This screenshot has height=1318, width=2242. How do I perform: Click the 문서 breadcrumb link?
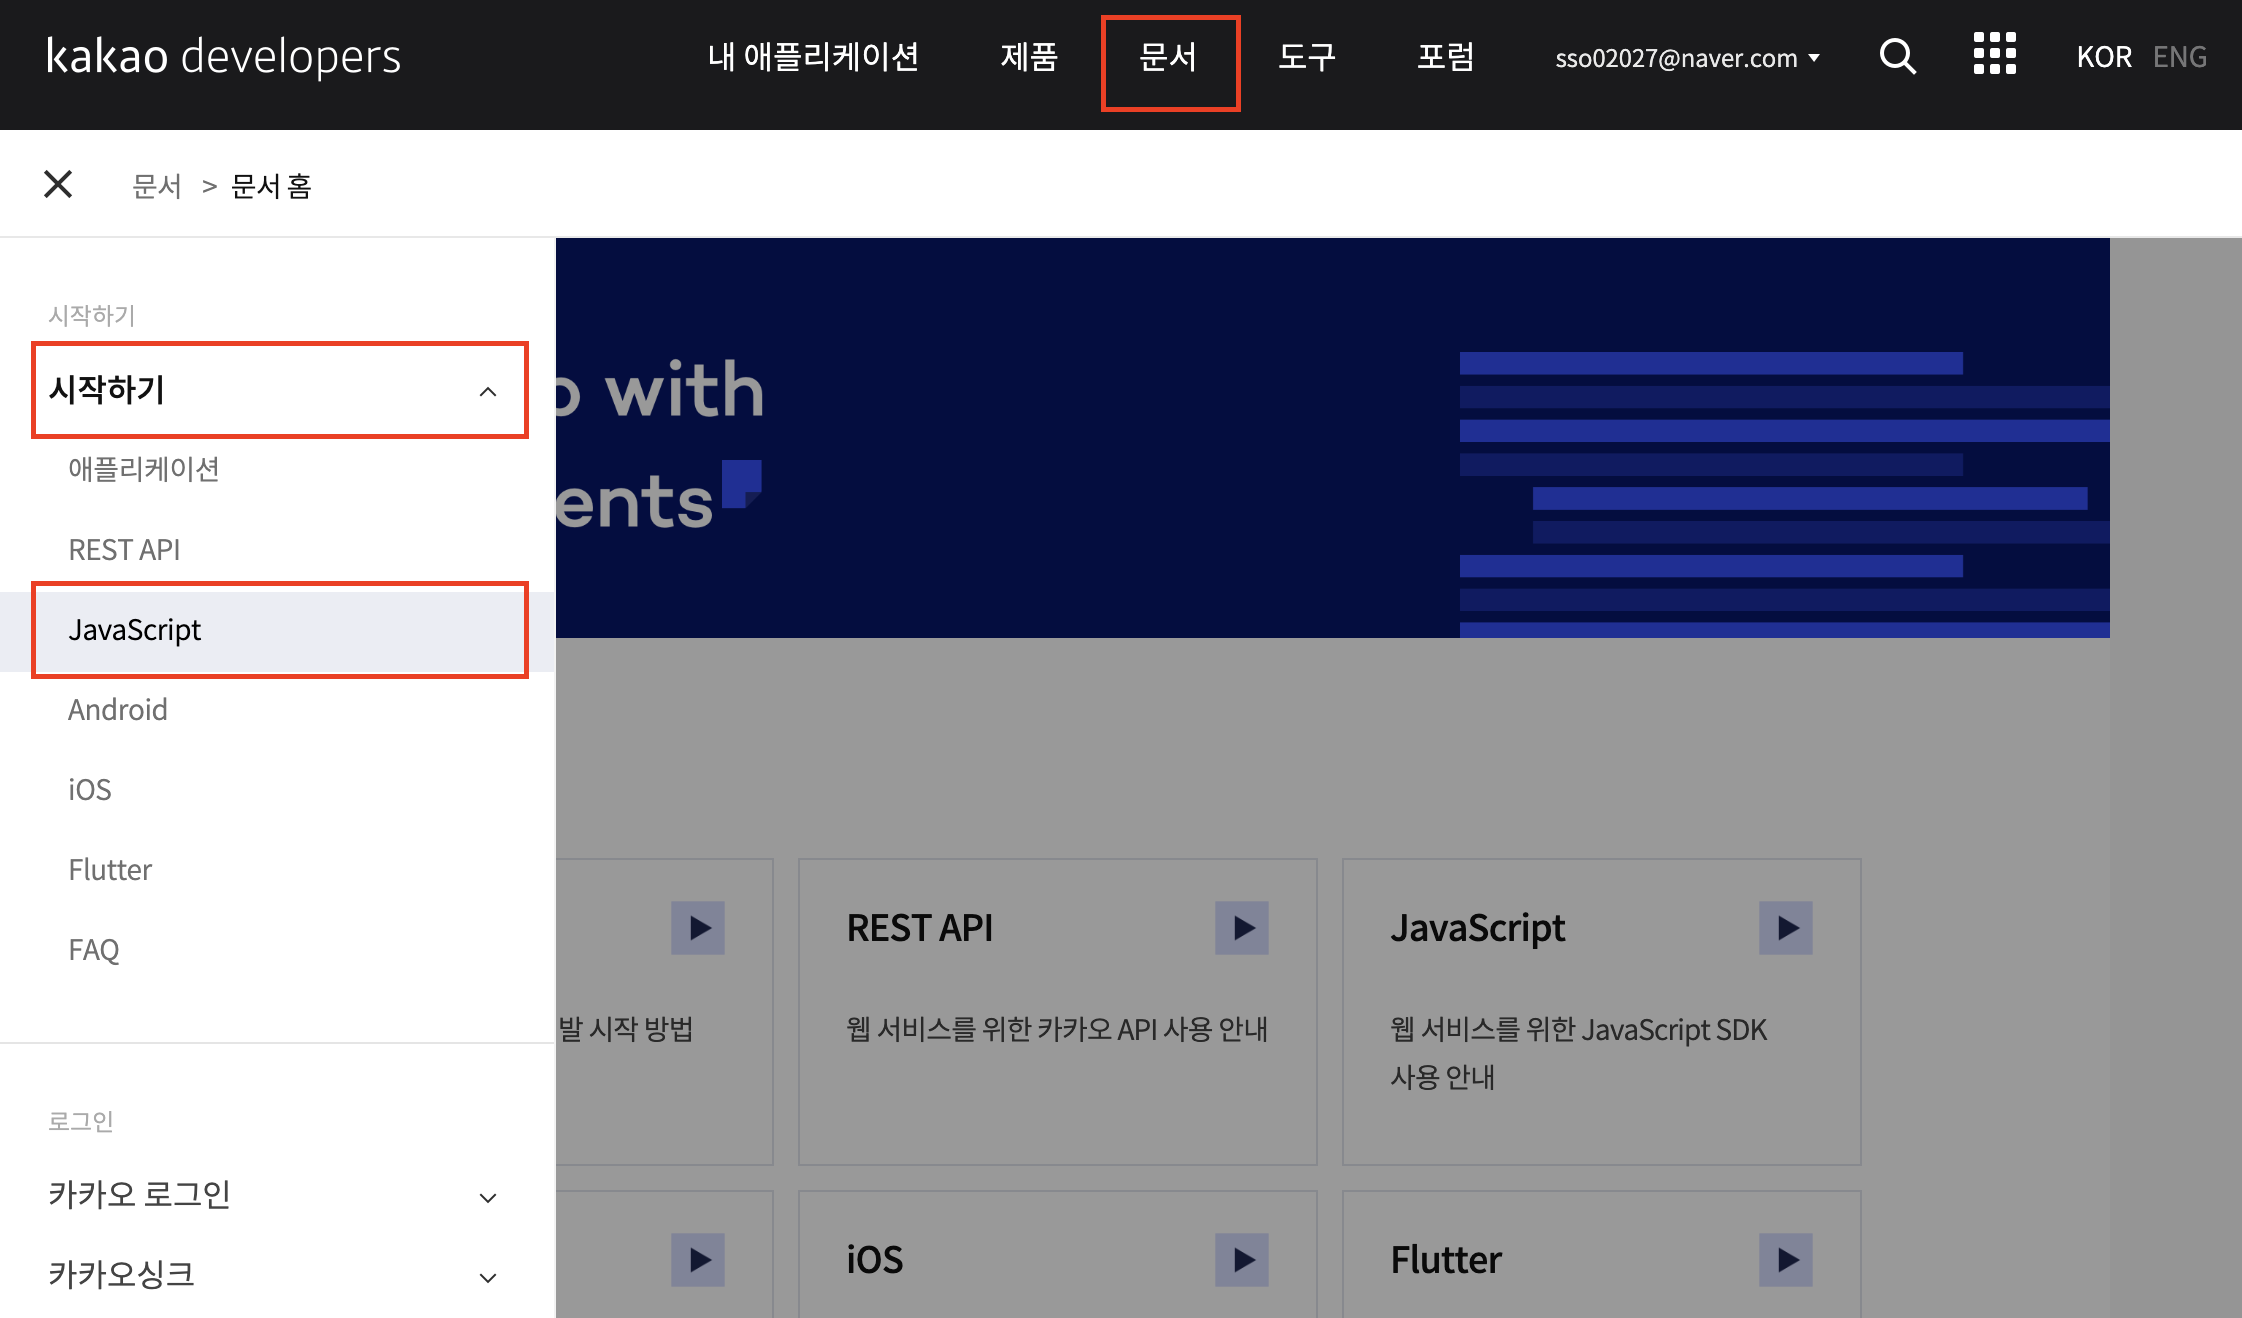click(x=157, y=186)
